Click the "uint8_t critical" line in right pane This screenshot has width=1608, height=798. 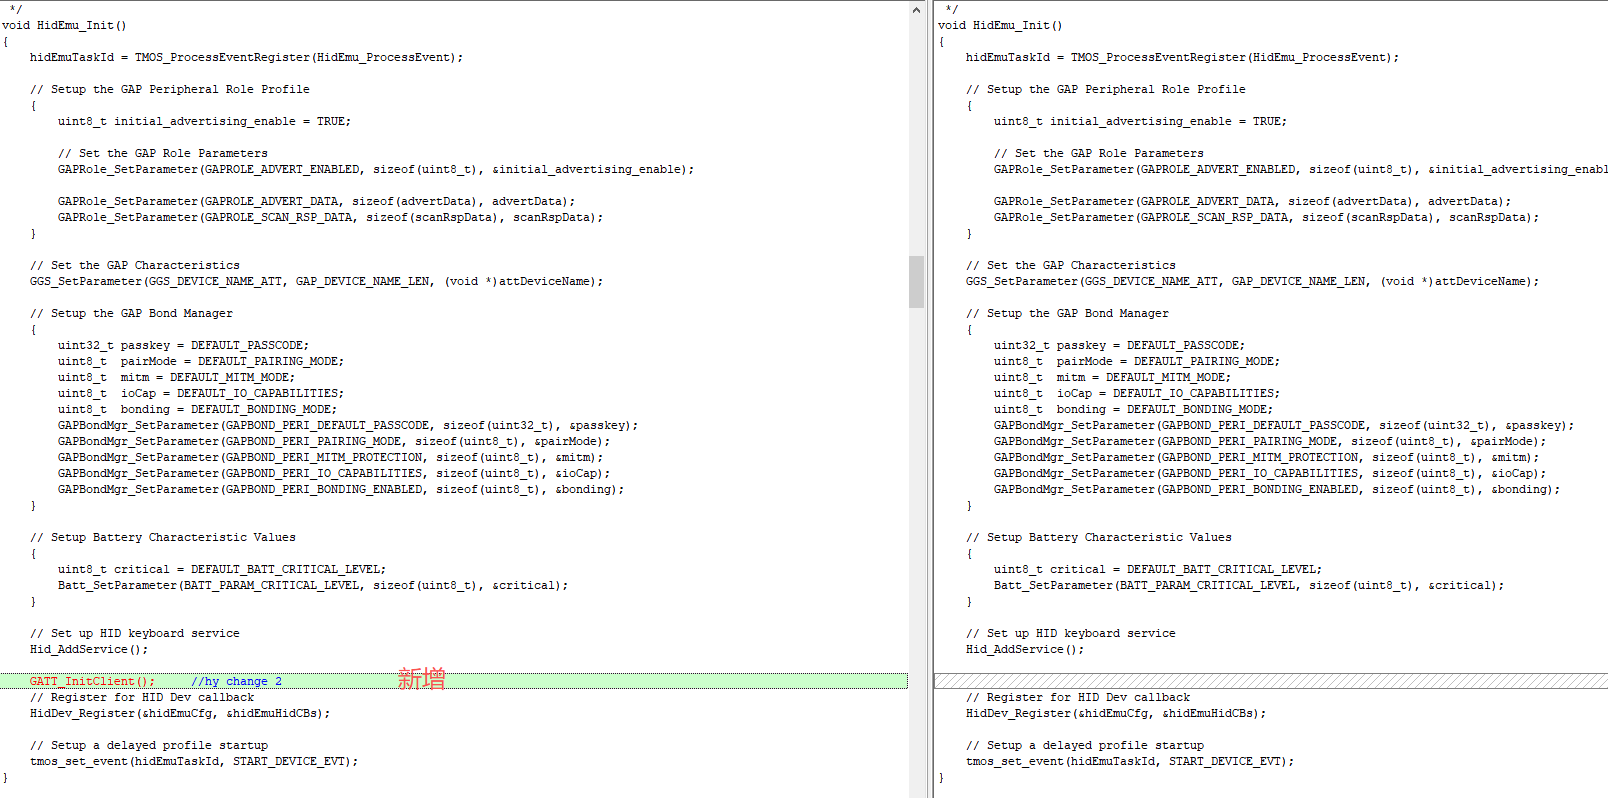1157,569
